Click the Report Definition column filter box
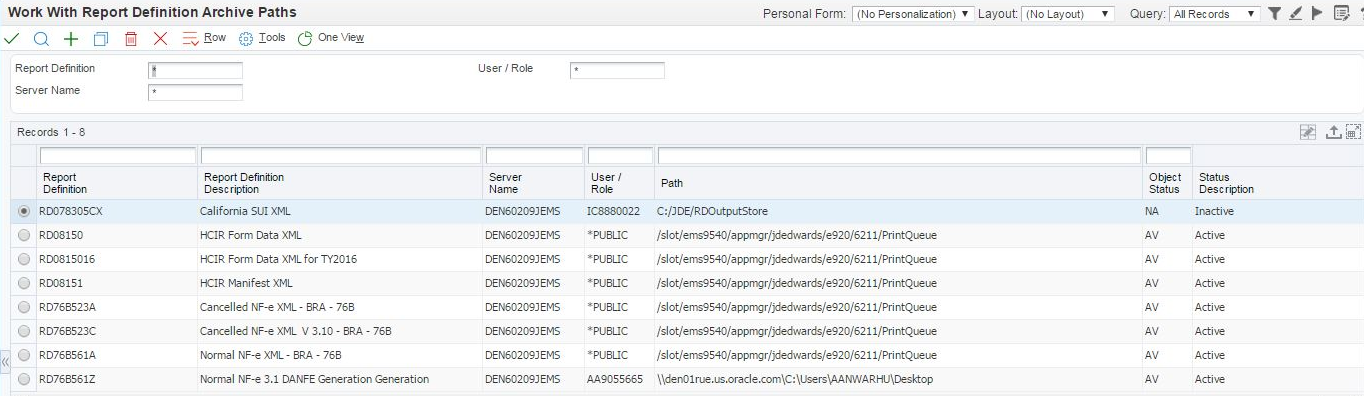Image resolution: width=1364 pixels, height=396 pixels. 118,156
